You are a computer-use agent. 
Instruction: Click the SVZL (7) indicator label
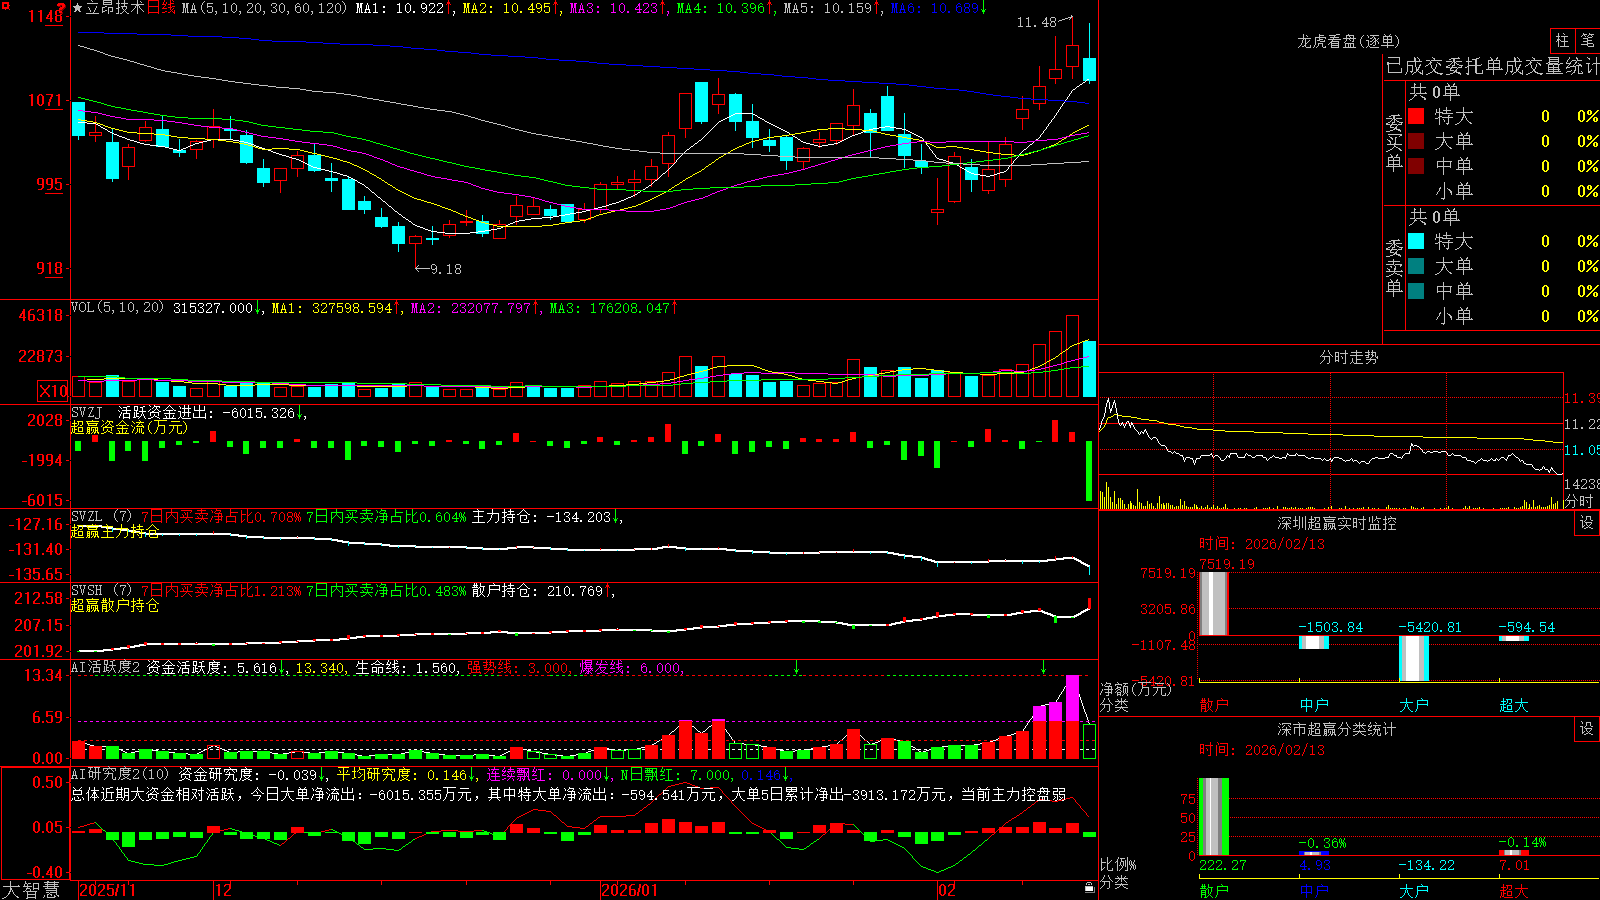pos(101,517)
